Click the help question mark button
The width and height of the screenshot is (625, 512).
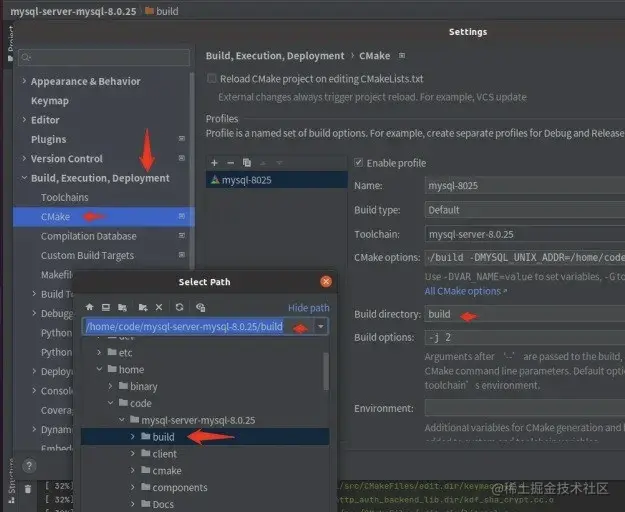(x=29, y=465)
